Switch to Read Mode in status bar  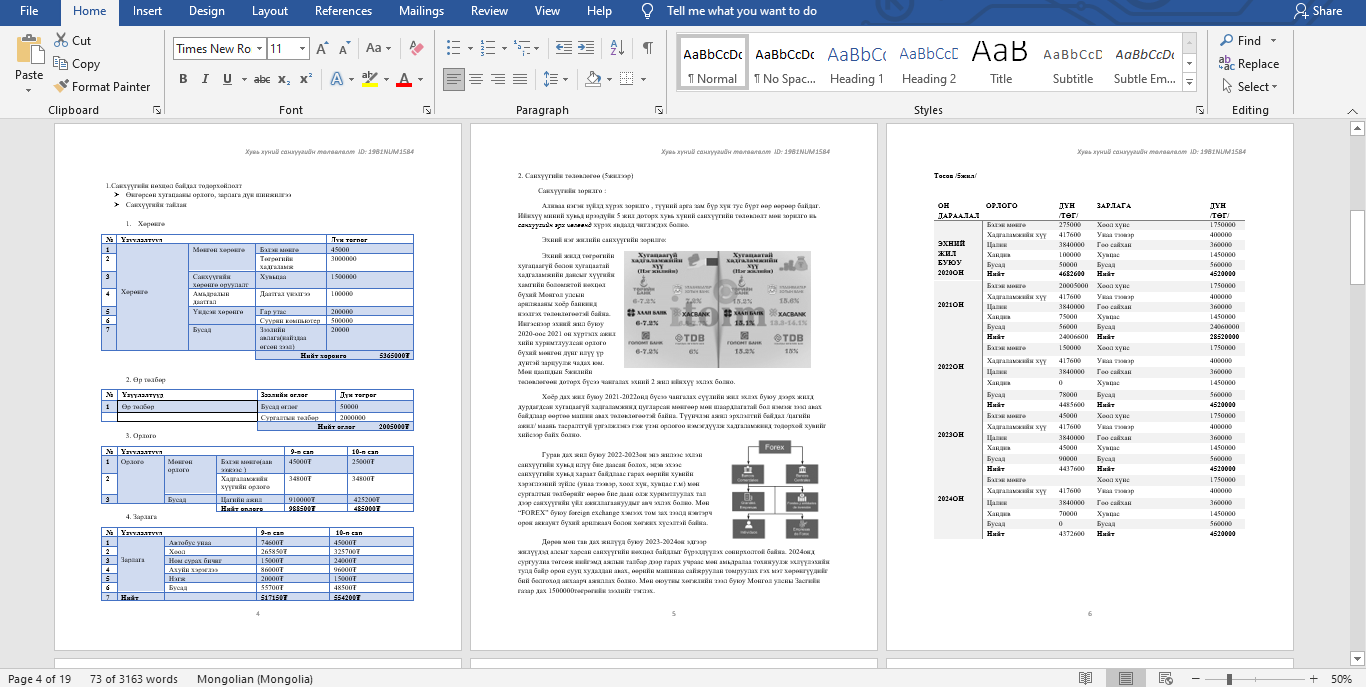tap(1085, 678)
